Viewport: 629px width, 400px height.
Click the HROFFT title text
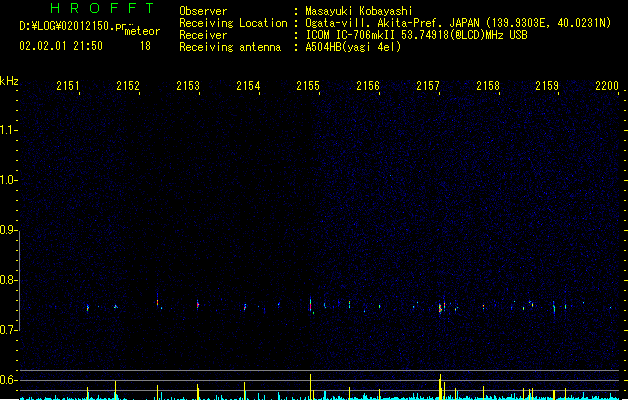tap(102, 8)
